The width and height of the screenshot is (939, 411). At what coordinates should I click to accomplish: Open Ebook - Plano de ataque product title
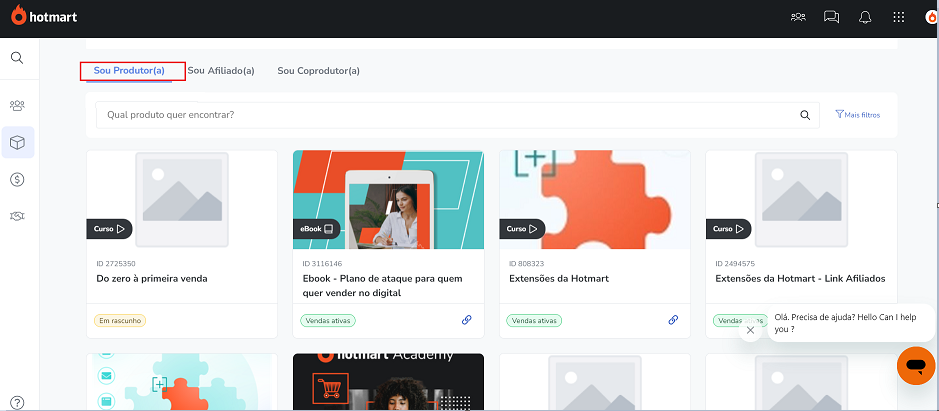click(x=383, y=286)
